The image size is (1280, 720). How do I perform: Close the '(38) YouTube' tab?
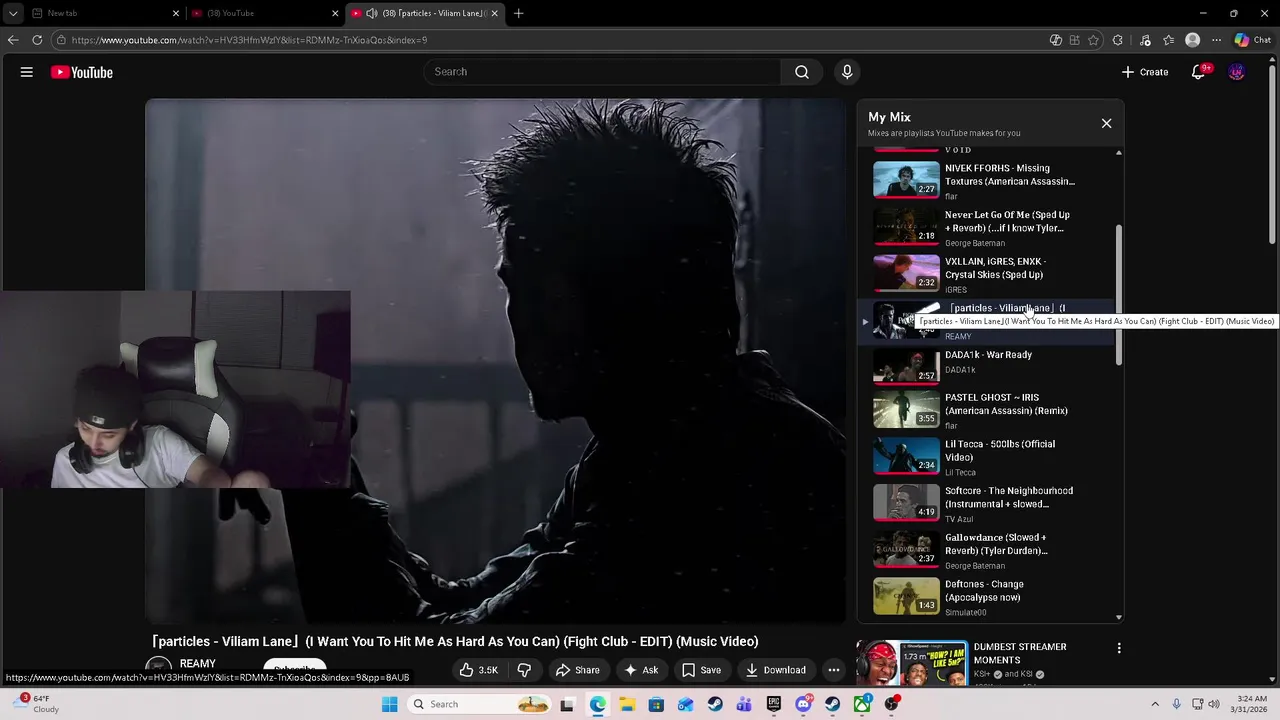335,13
